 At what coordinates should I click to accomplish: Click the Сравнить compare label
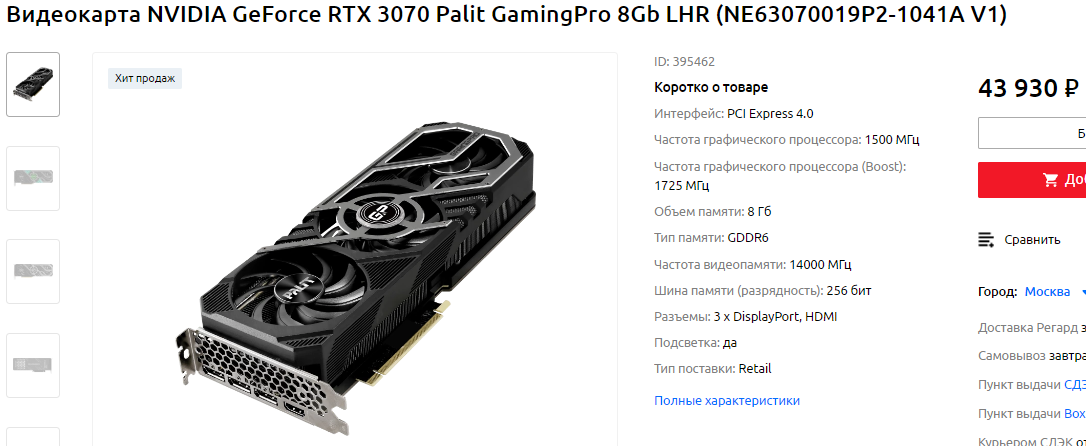[1032, 240]
